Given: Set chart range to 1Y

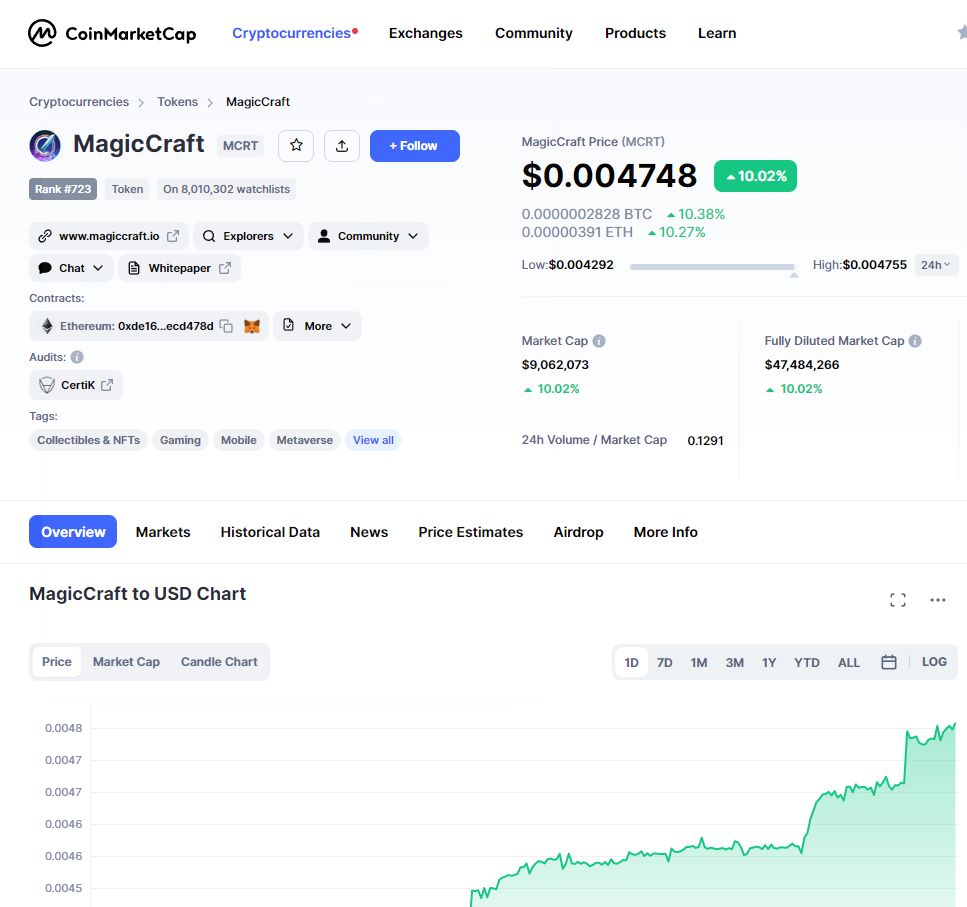Looking at the screenshot, I should tap(769, 663).
